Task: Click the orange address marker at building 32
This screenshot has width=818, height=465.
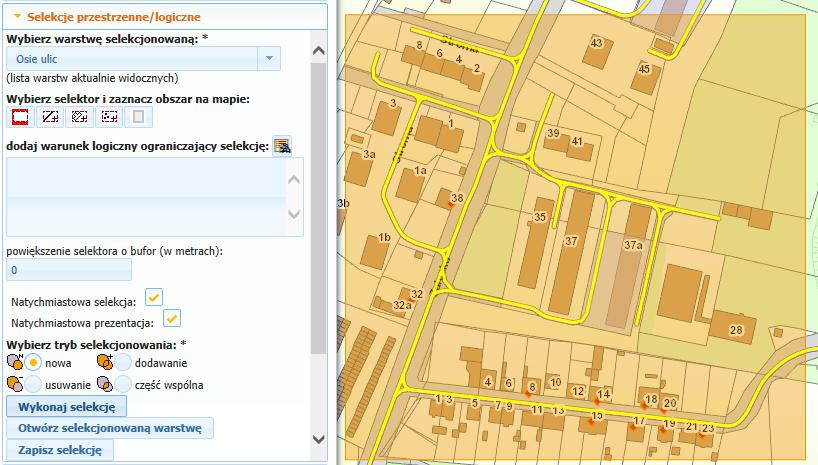Action: pyautogui.click(x=412, y=300)
